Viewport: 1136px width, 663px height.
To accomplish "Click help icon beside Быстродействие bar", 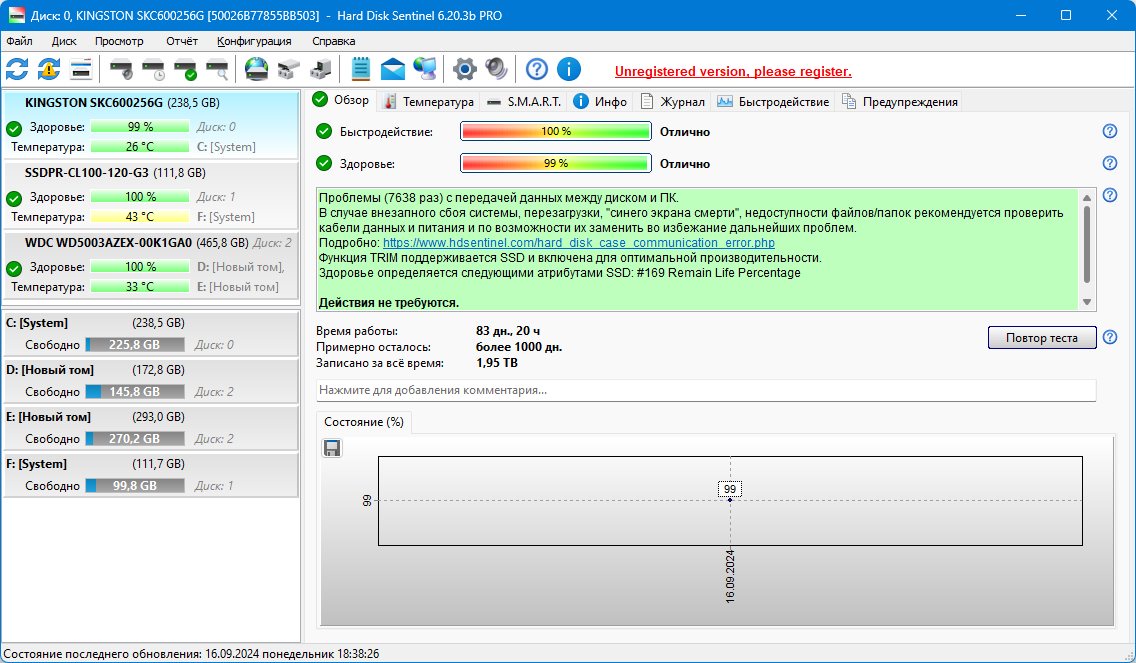I will pos(1109,131).
